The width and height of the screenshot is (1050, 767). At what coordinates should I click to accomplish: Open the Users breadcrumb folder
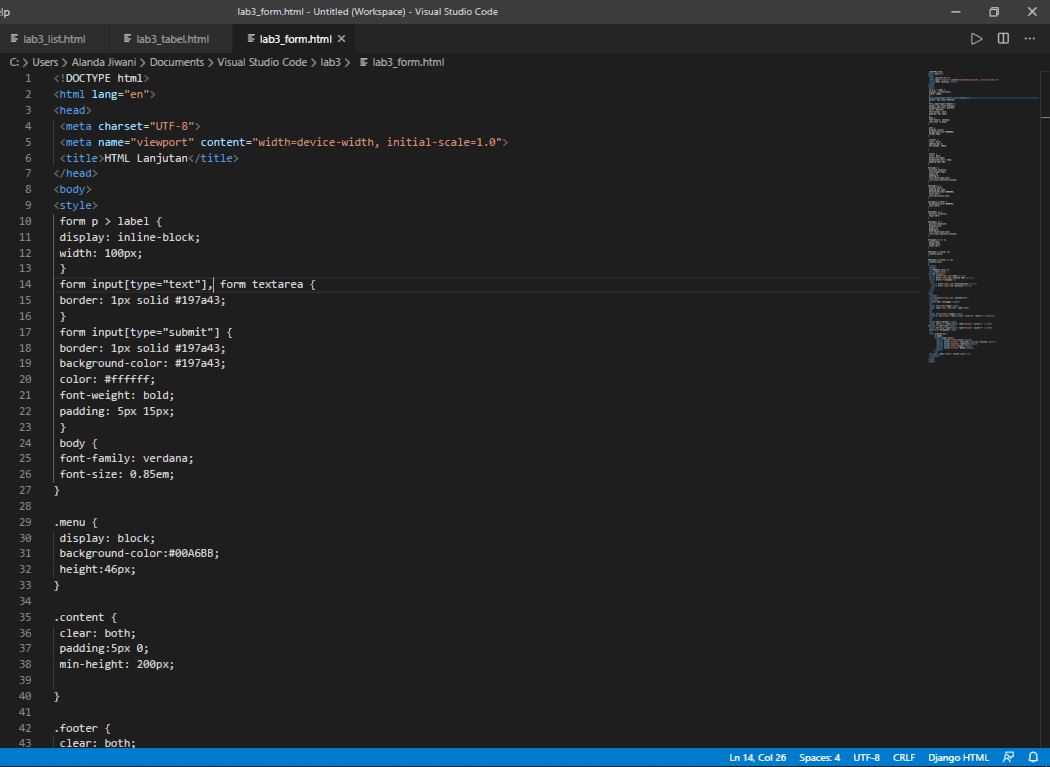[x=45, y=62]
